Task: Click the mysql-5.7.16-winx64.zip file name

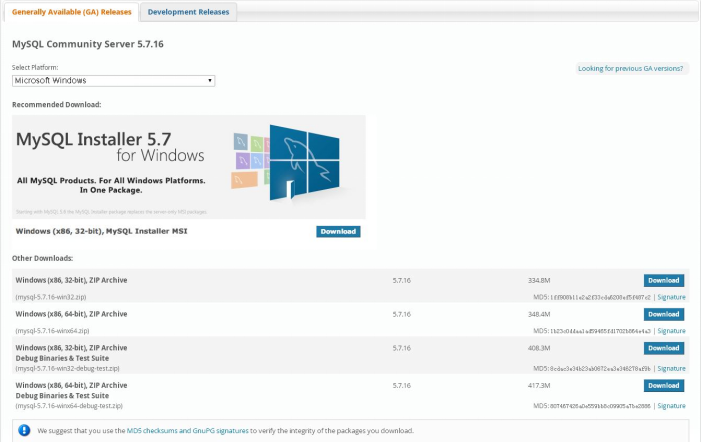Action: click(52, 331)
